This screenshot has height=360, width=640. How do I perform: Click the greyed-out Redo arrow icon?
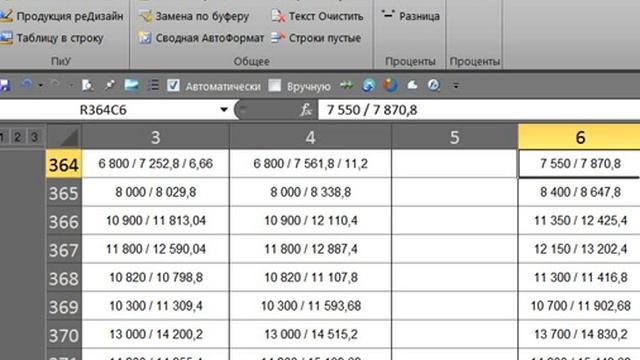pyautogui.click(x=57, y=85)
